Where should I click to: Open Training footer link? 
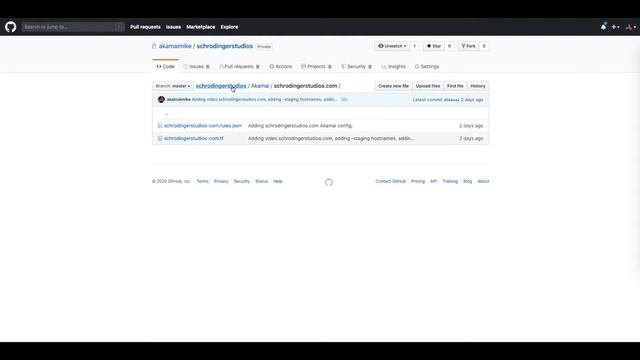(x=450, y=181)
